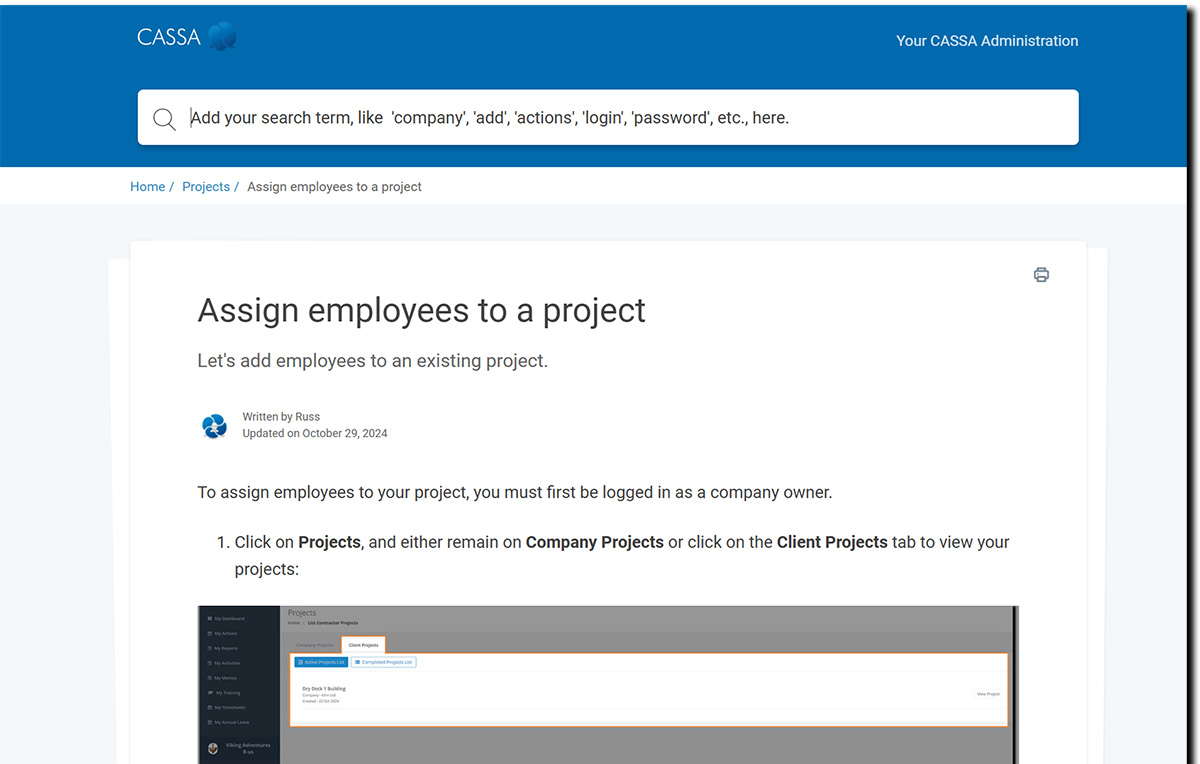Go to Home breadcrumb link
Viewport: 1200px width, 764px height.
click(147, 187)
